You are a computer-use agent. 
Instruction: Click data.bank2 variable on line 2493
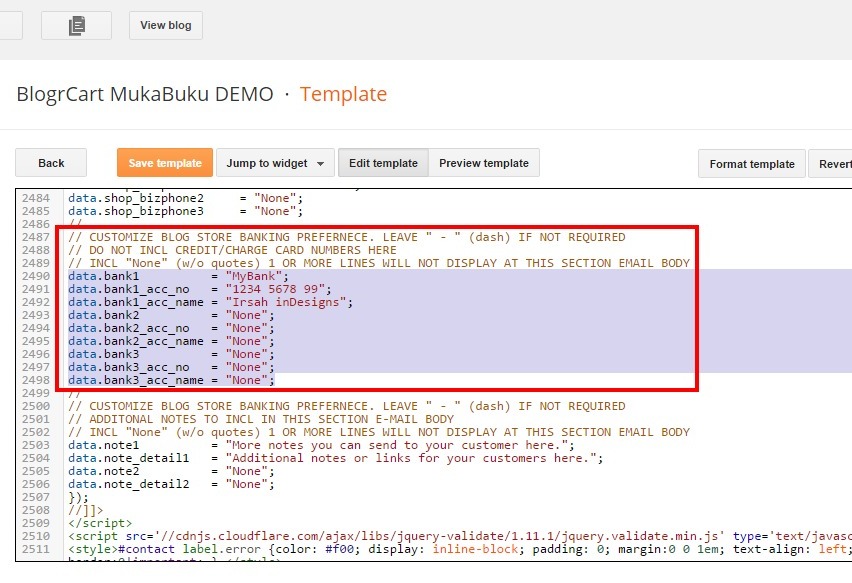[104, 315]
